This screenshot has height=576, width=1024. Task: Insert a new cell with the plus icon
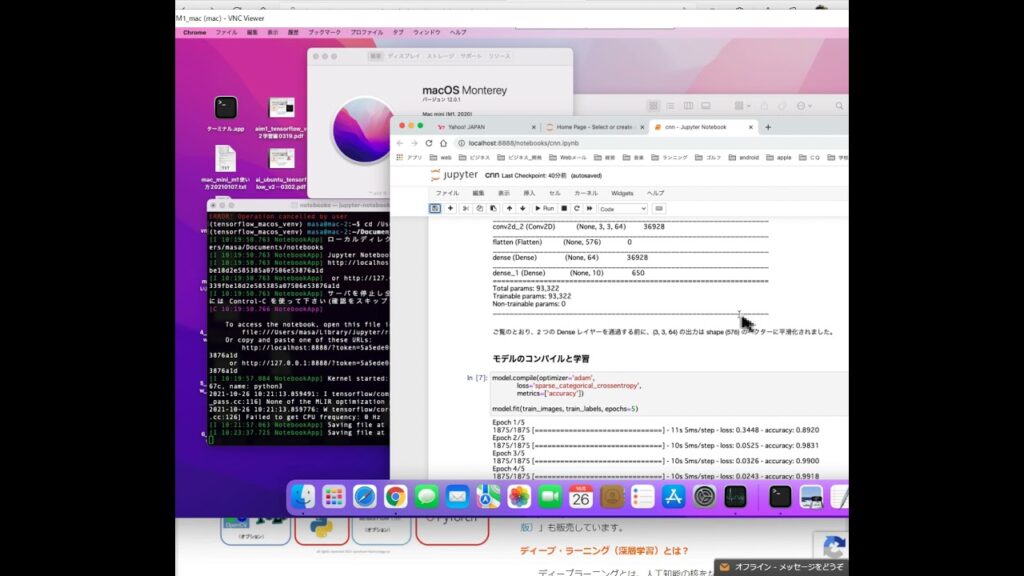coord(450,208)
